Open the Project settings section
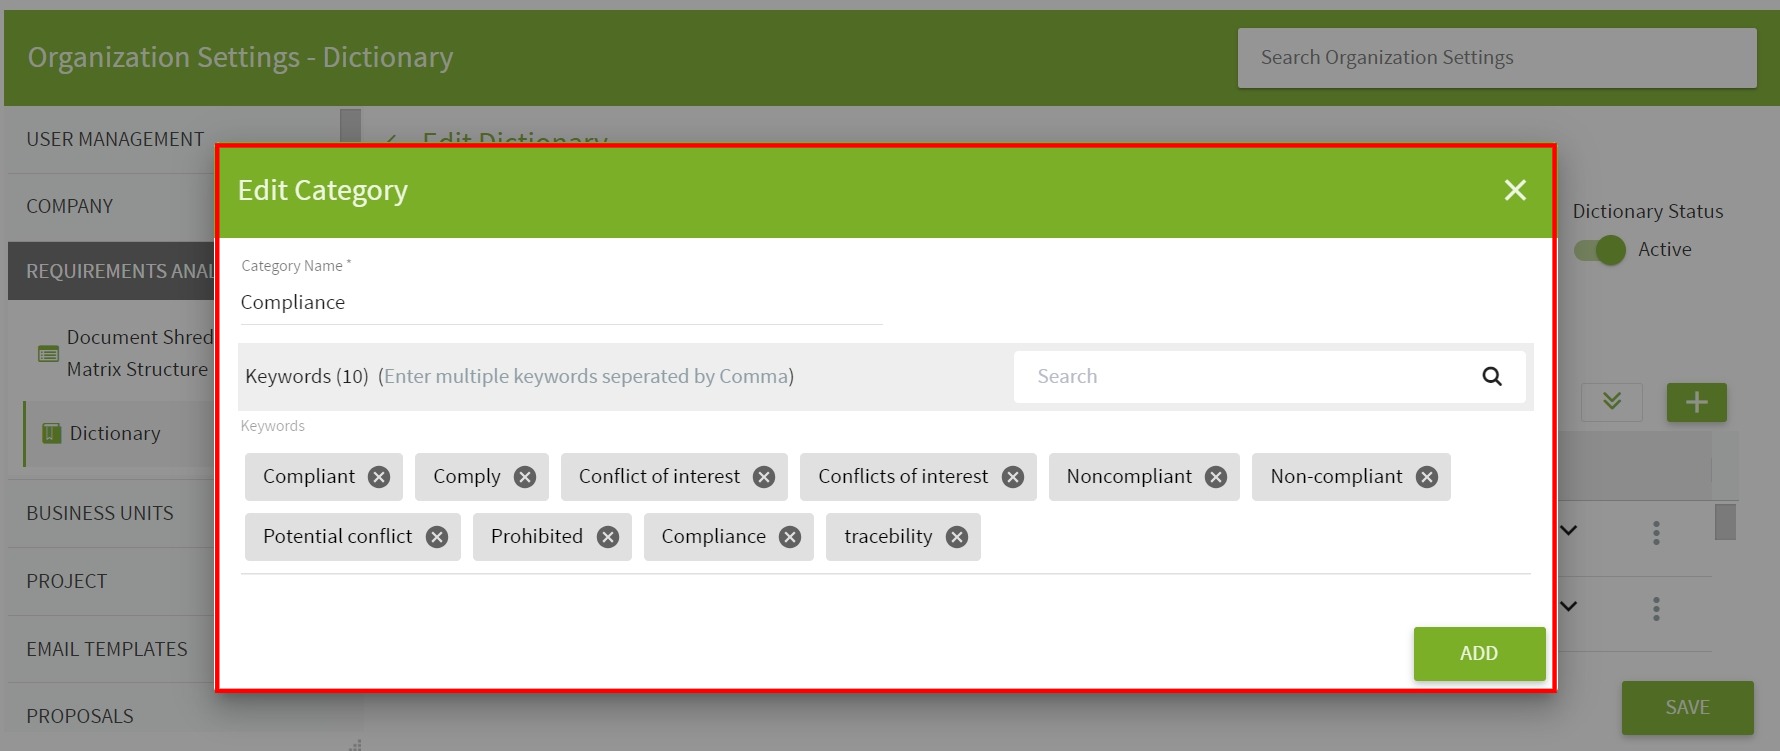This screenshot has width=1780, height=751. point(66,581)
